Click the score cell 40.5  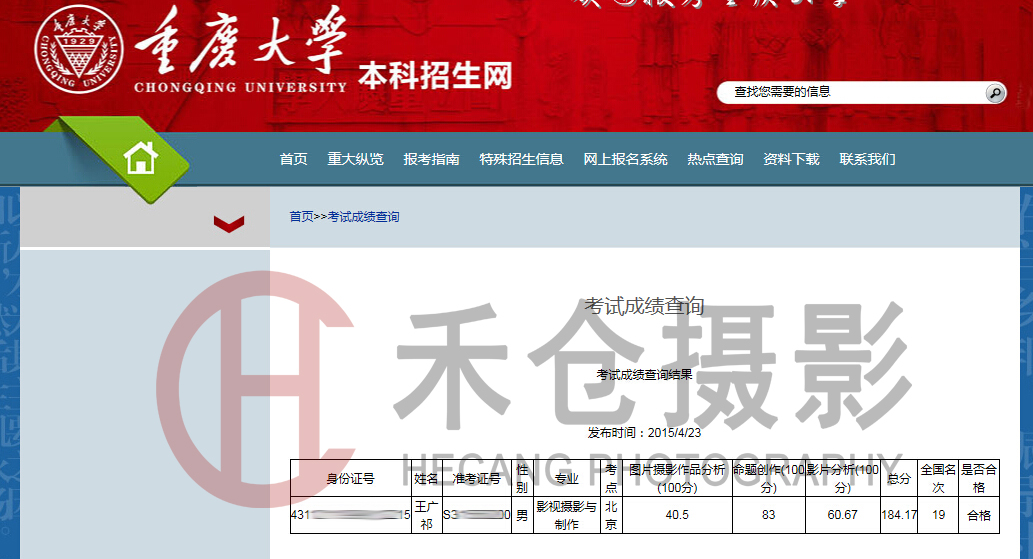677,515
